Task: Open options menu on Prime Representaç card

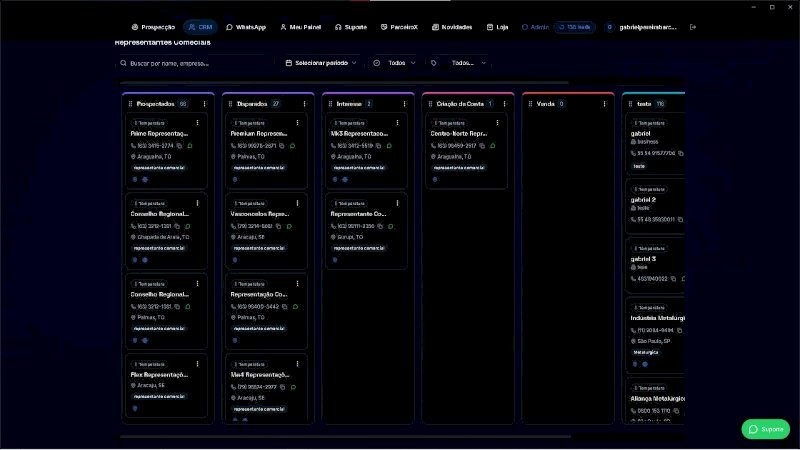Action: (197, 123)
